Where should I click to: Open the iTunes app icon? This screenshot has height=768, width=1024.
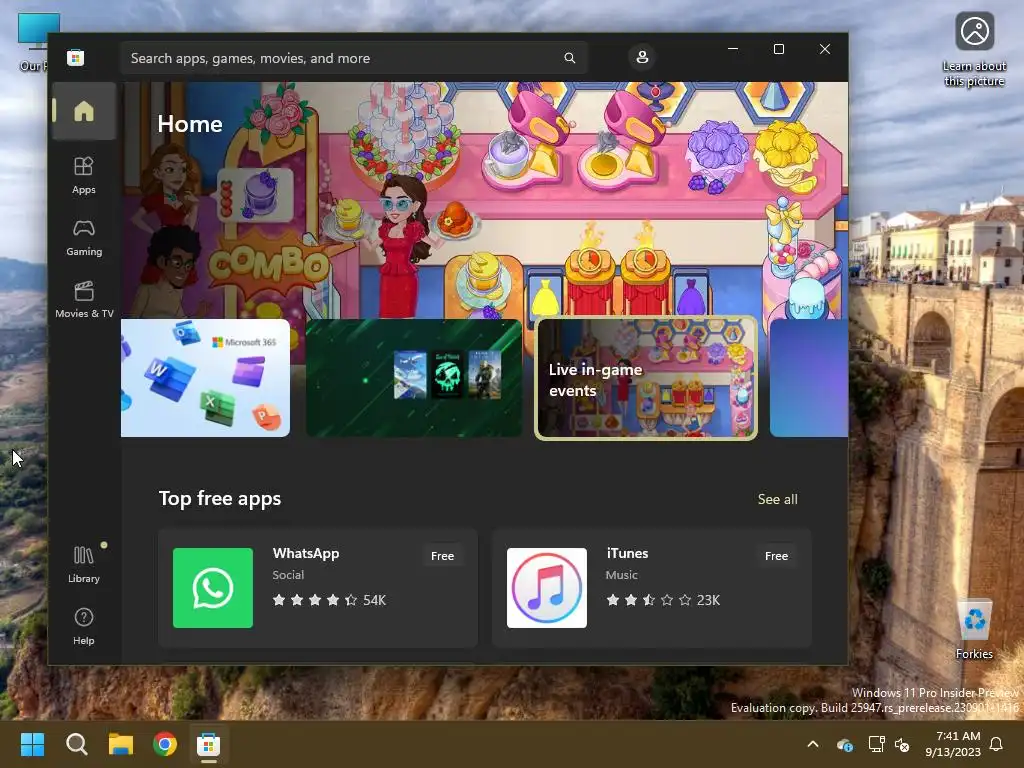(547, 588)
